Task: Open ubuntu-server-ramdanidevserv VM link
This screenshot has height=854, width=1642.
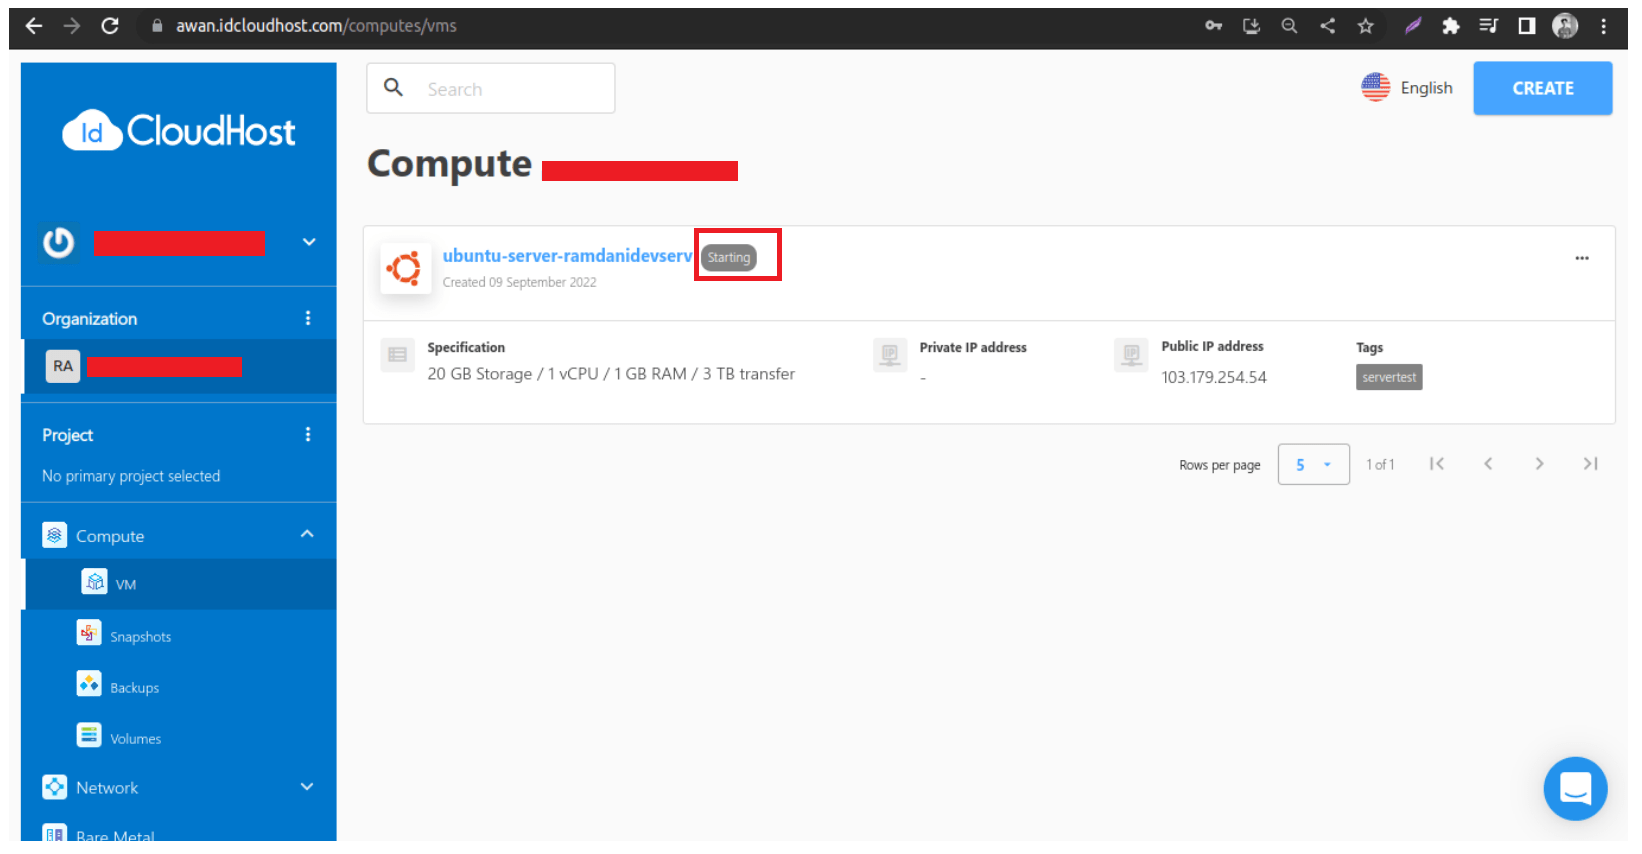Action: [x=566, y=256]
